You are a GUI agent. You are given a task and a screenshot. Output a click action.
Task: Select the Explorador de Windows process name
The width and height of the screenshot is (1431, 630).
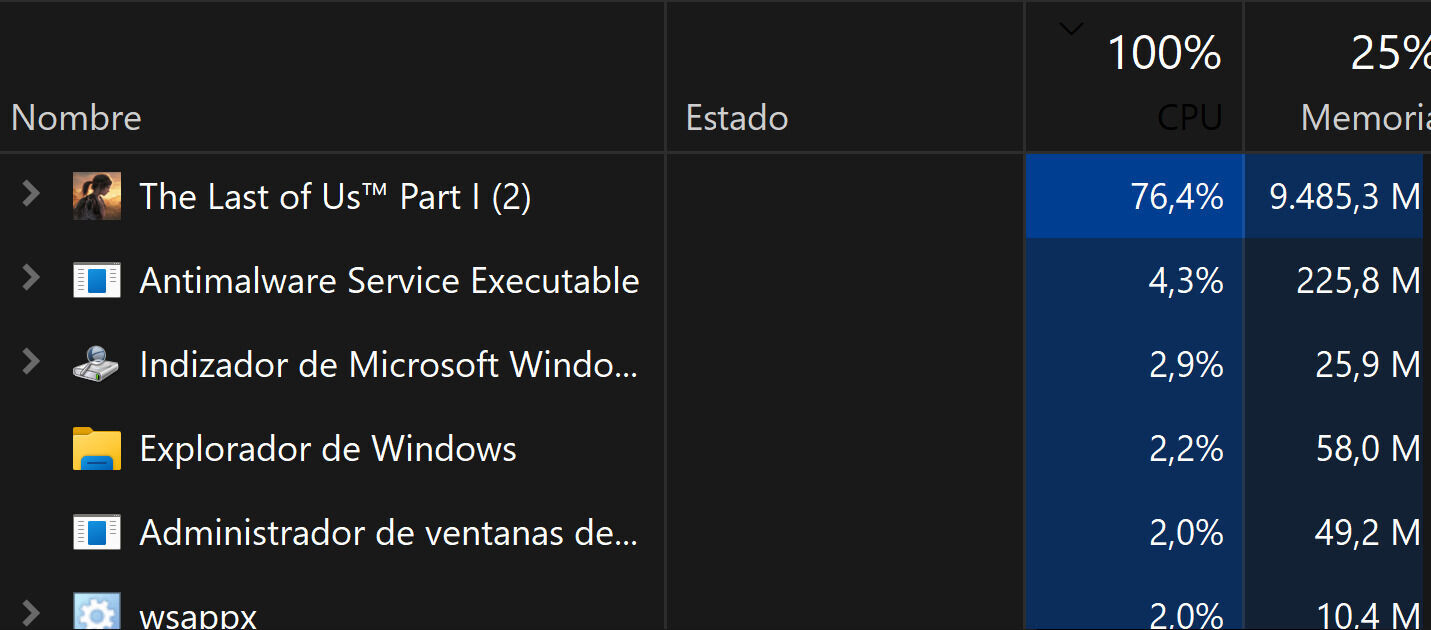[x=328, y=449]
